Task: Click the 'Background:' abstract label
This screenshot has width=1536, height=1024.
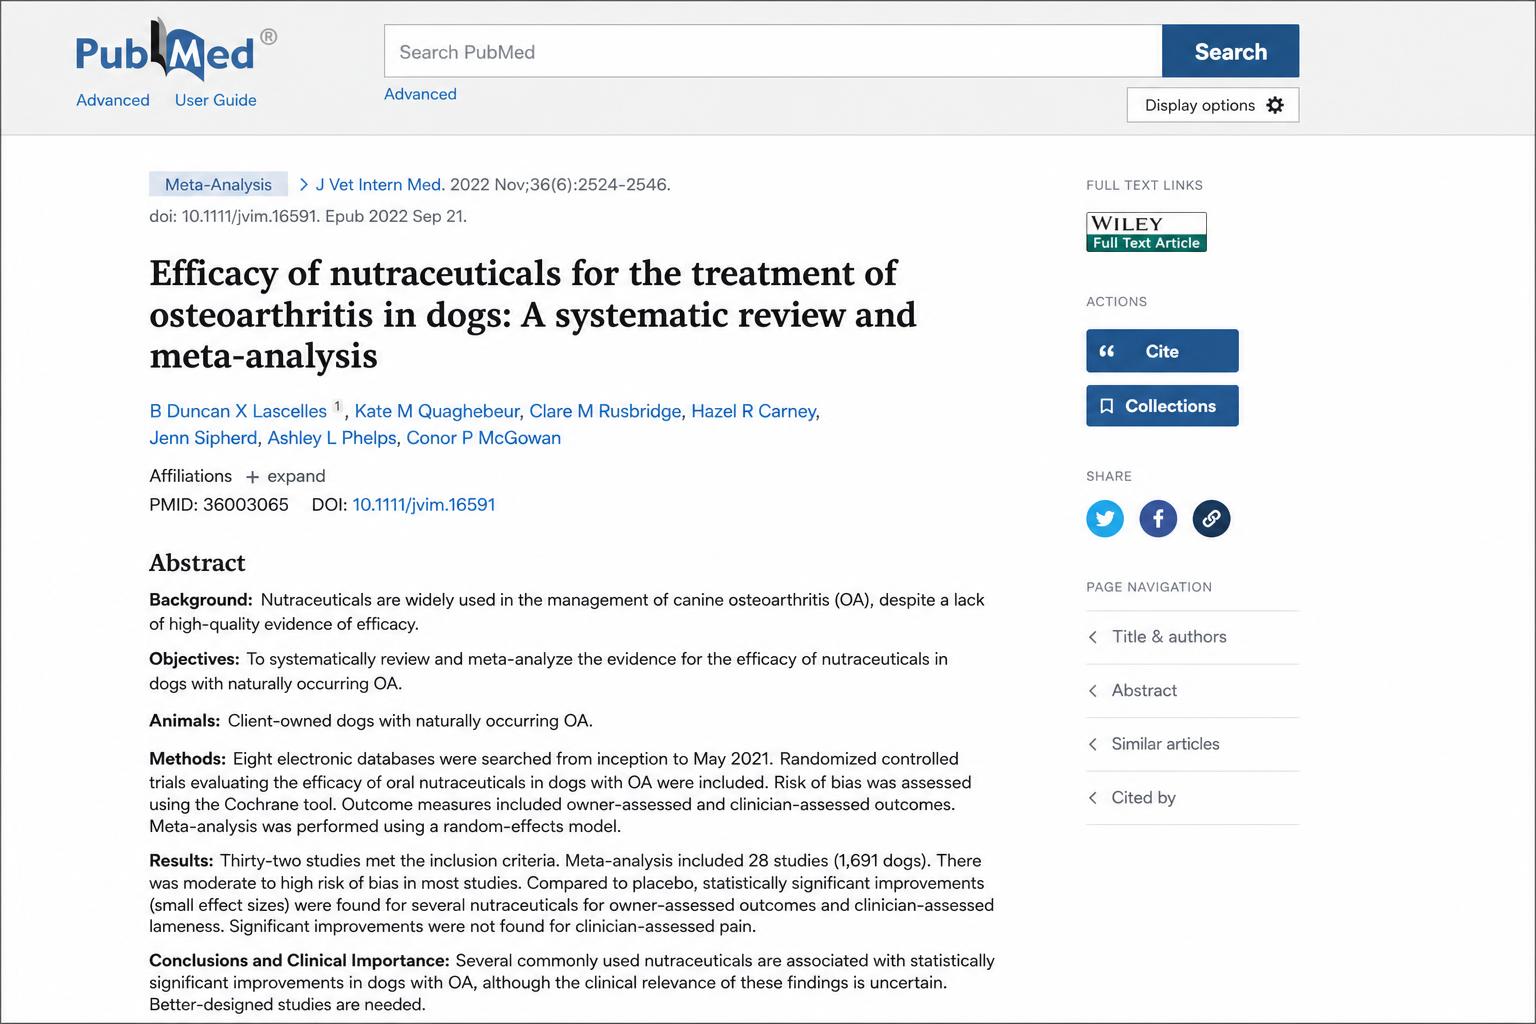Action: point(201,600)
